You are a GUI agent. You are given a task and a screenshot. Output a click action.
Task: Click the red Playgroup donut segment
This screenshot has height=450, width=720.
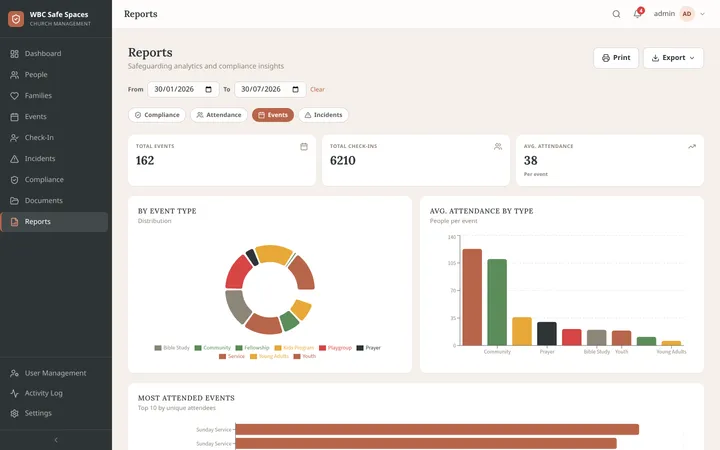(x=238, y=274)
